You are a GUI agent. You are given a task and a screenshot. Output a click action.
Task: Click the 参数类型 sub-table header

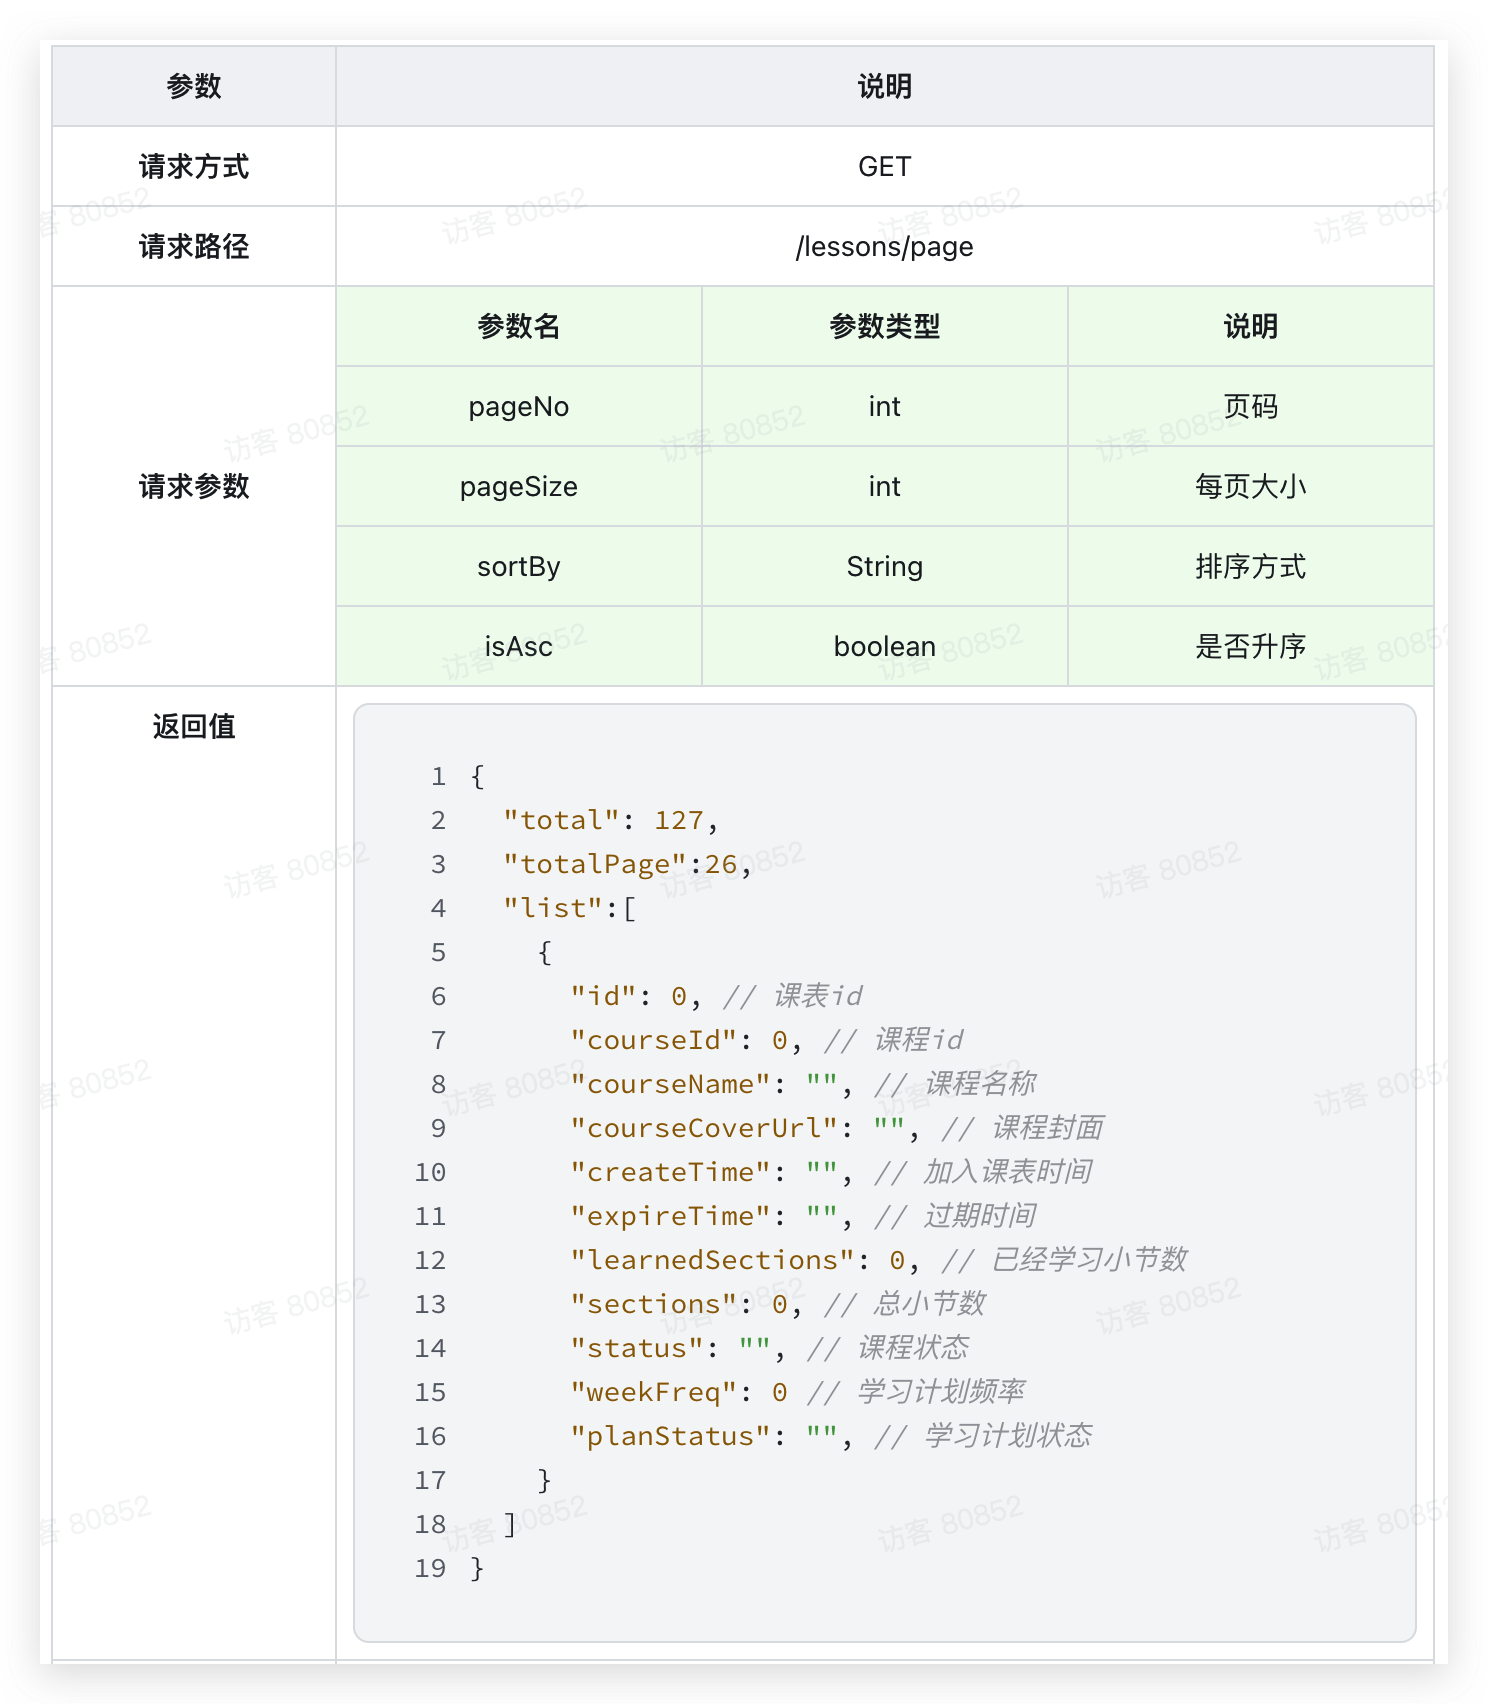[884, 326]
